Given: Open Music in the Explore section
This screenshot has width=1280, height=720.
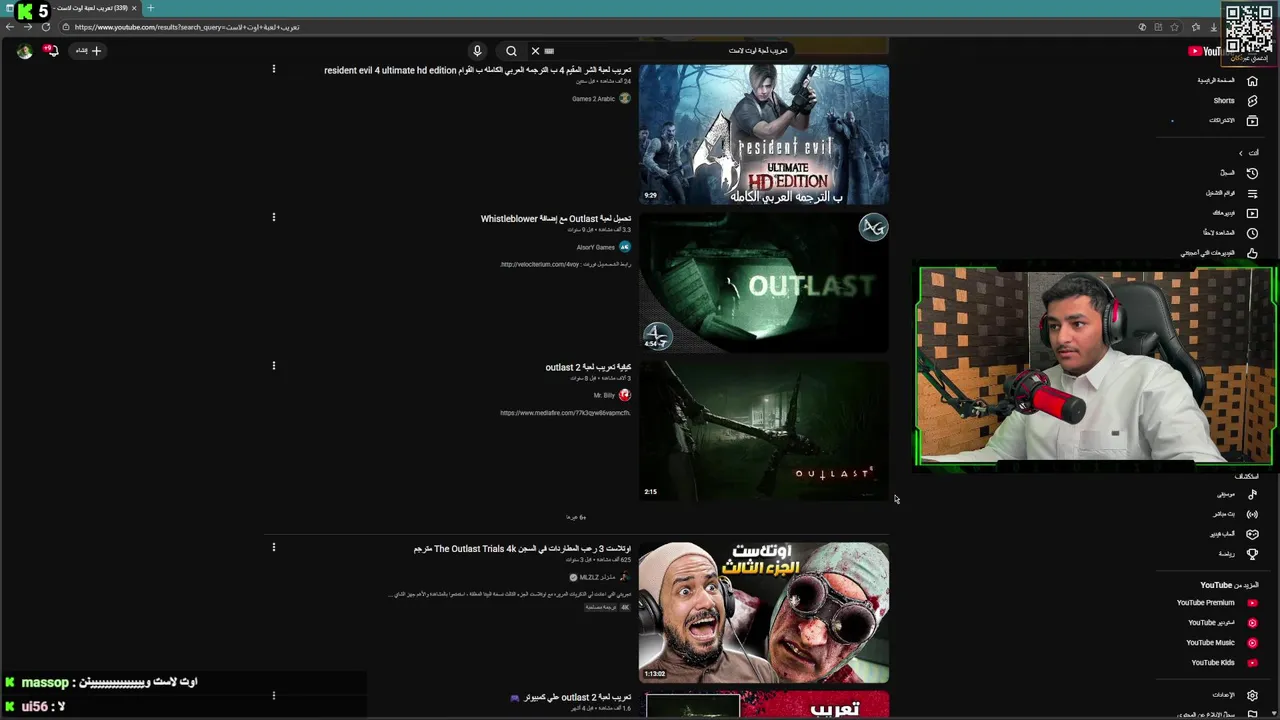Looking at the screenshot, I should point(1236,494).
